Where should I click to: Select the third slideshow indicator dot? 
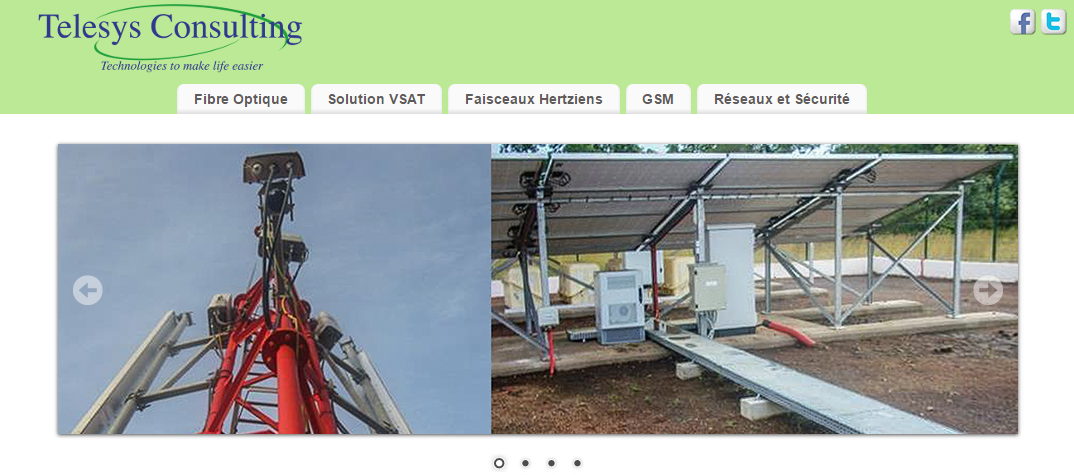pyautogui.click(x=551, y=463)
